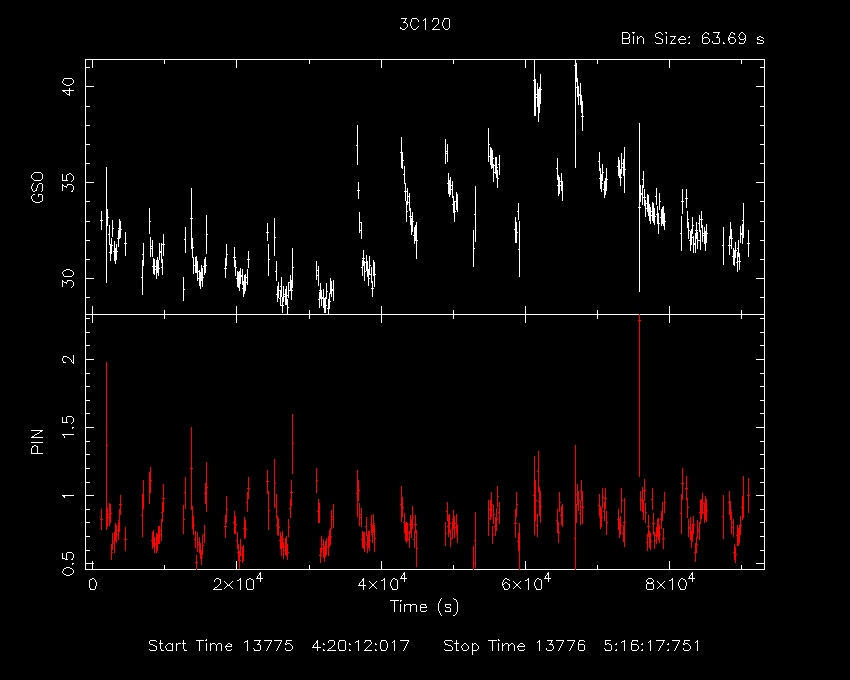This screenshot has height=680, width=850.
Task: Click the PIN axis tick label "2"
Action: (68, 359)
